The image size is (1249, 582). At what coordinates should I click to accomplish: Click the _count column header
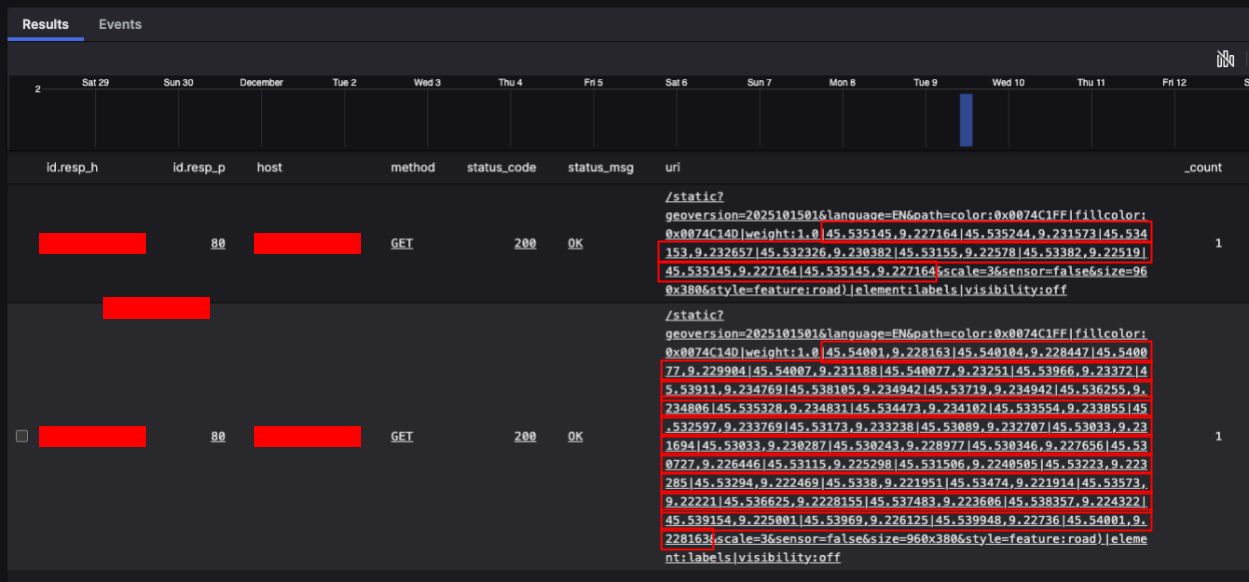point(1203,168)
